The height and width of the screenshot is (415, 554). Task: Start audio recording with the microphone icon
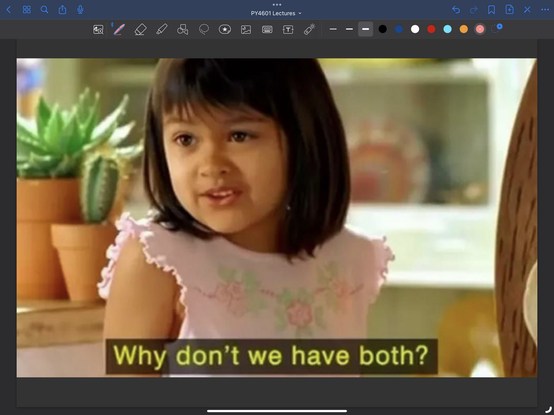80,10
